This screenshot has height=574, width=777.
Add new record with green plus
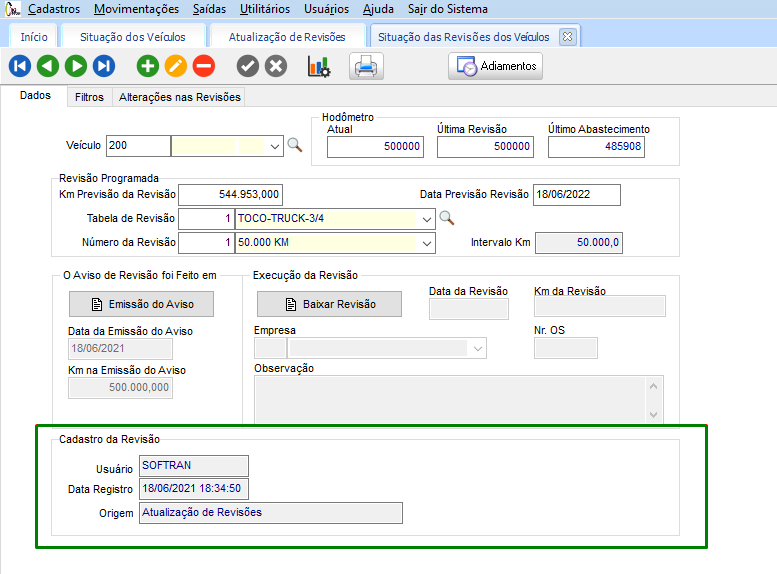tap(148, 66)
